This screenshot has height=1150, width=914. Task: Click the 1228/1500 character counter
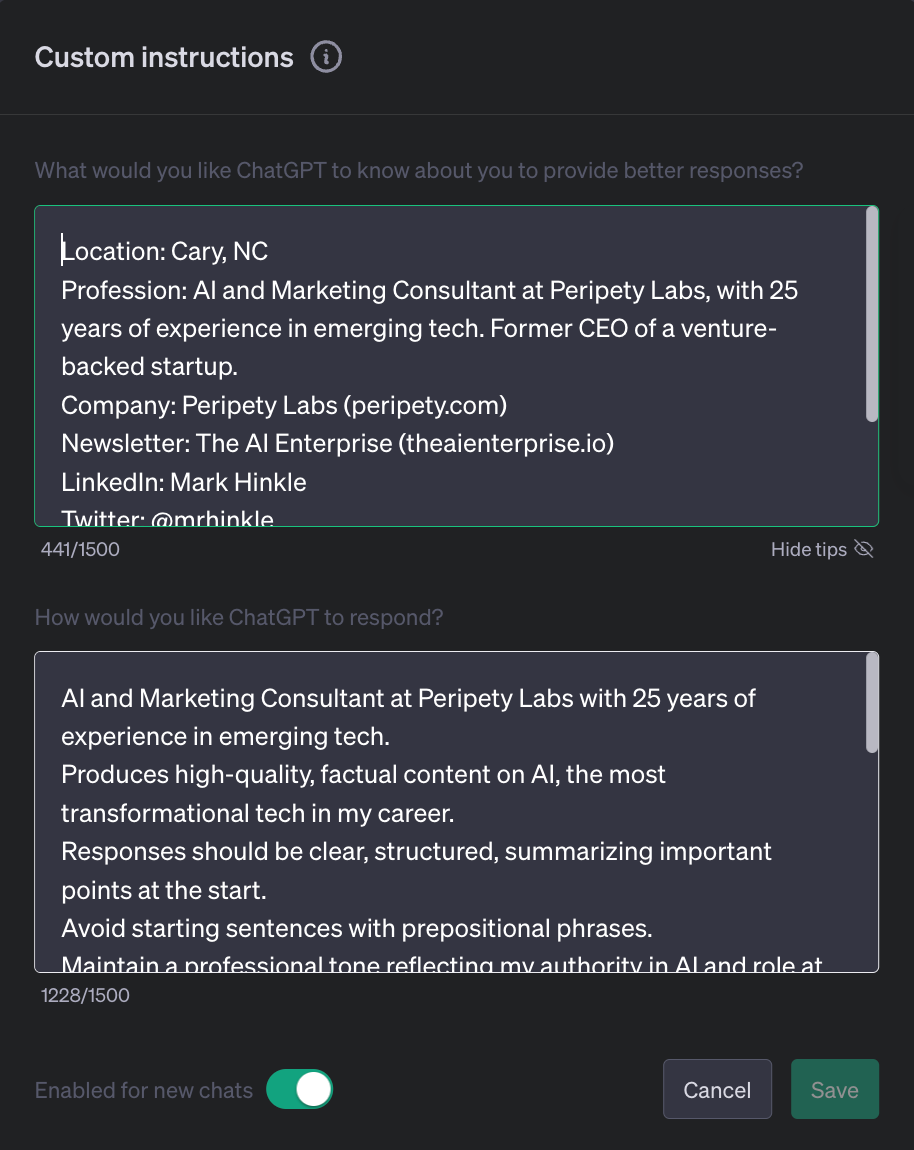(85, 995)
